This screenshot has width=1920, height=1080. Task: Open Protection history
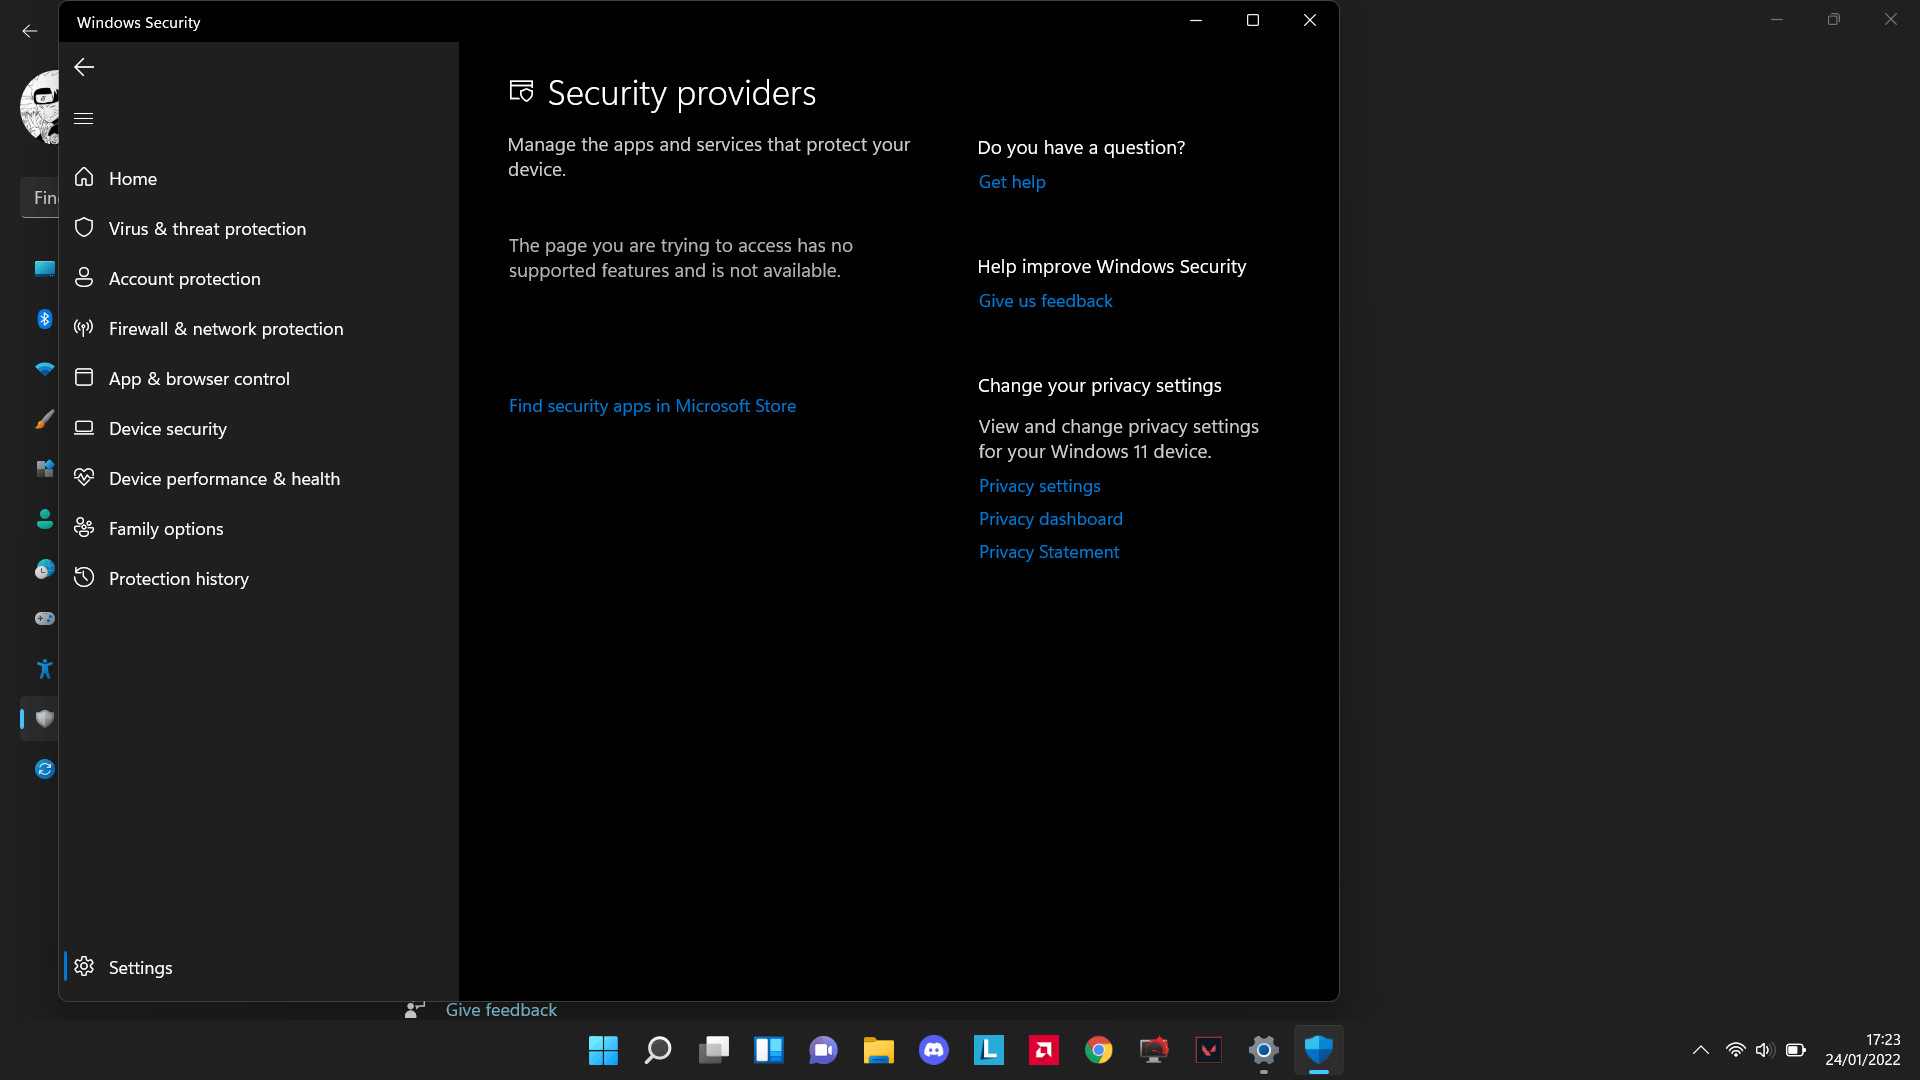point(178,578)
